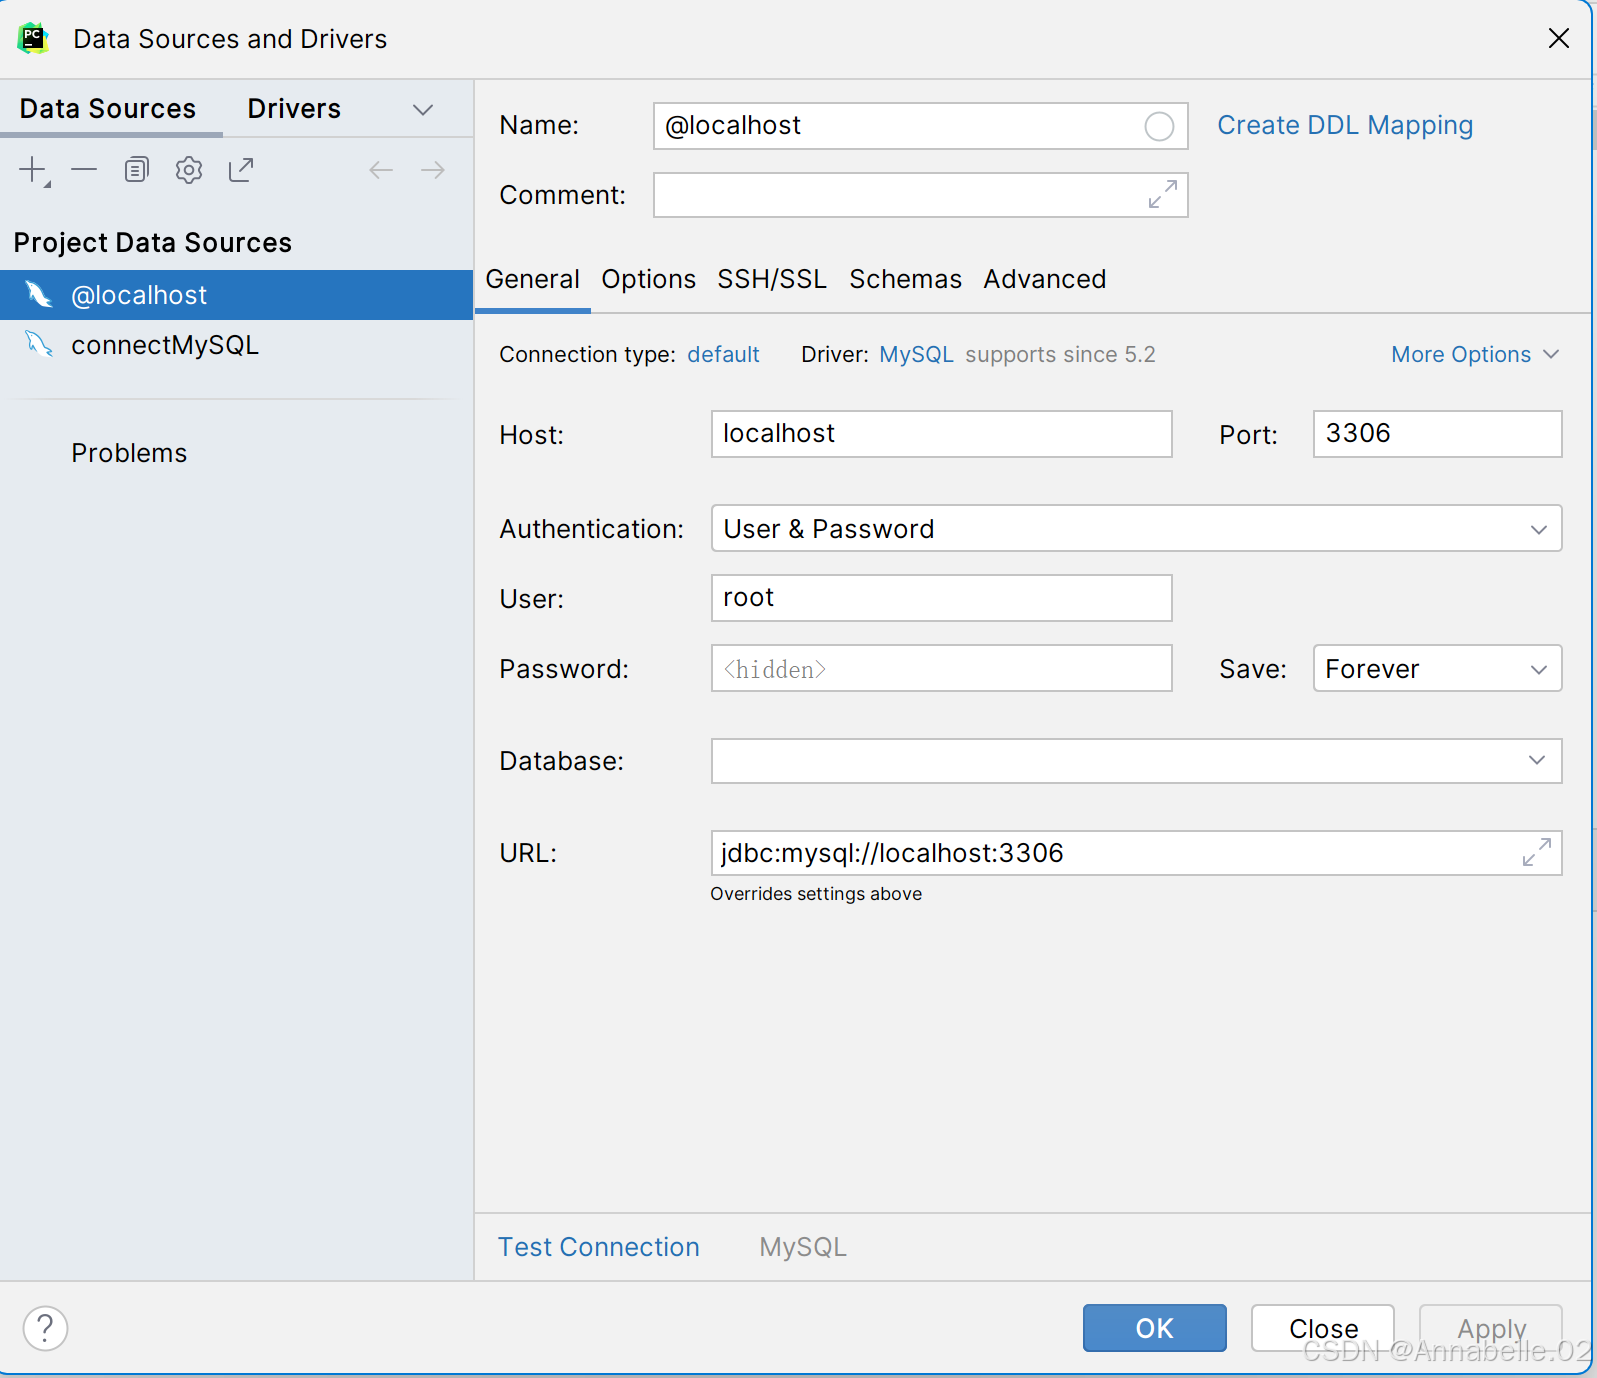Go back with left arrow icon

(381, 170)
